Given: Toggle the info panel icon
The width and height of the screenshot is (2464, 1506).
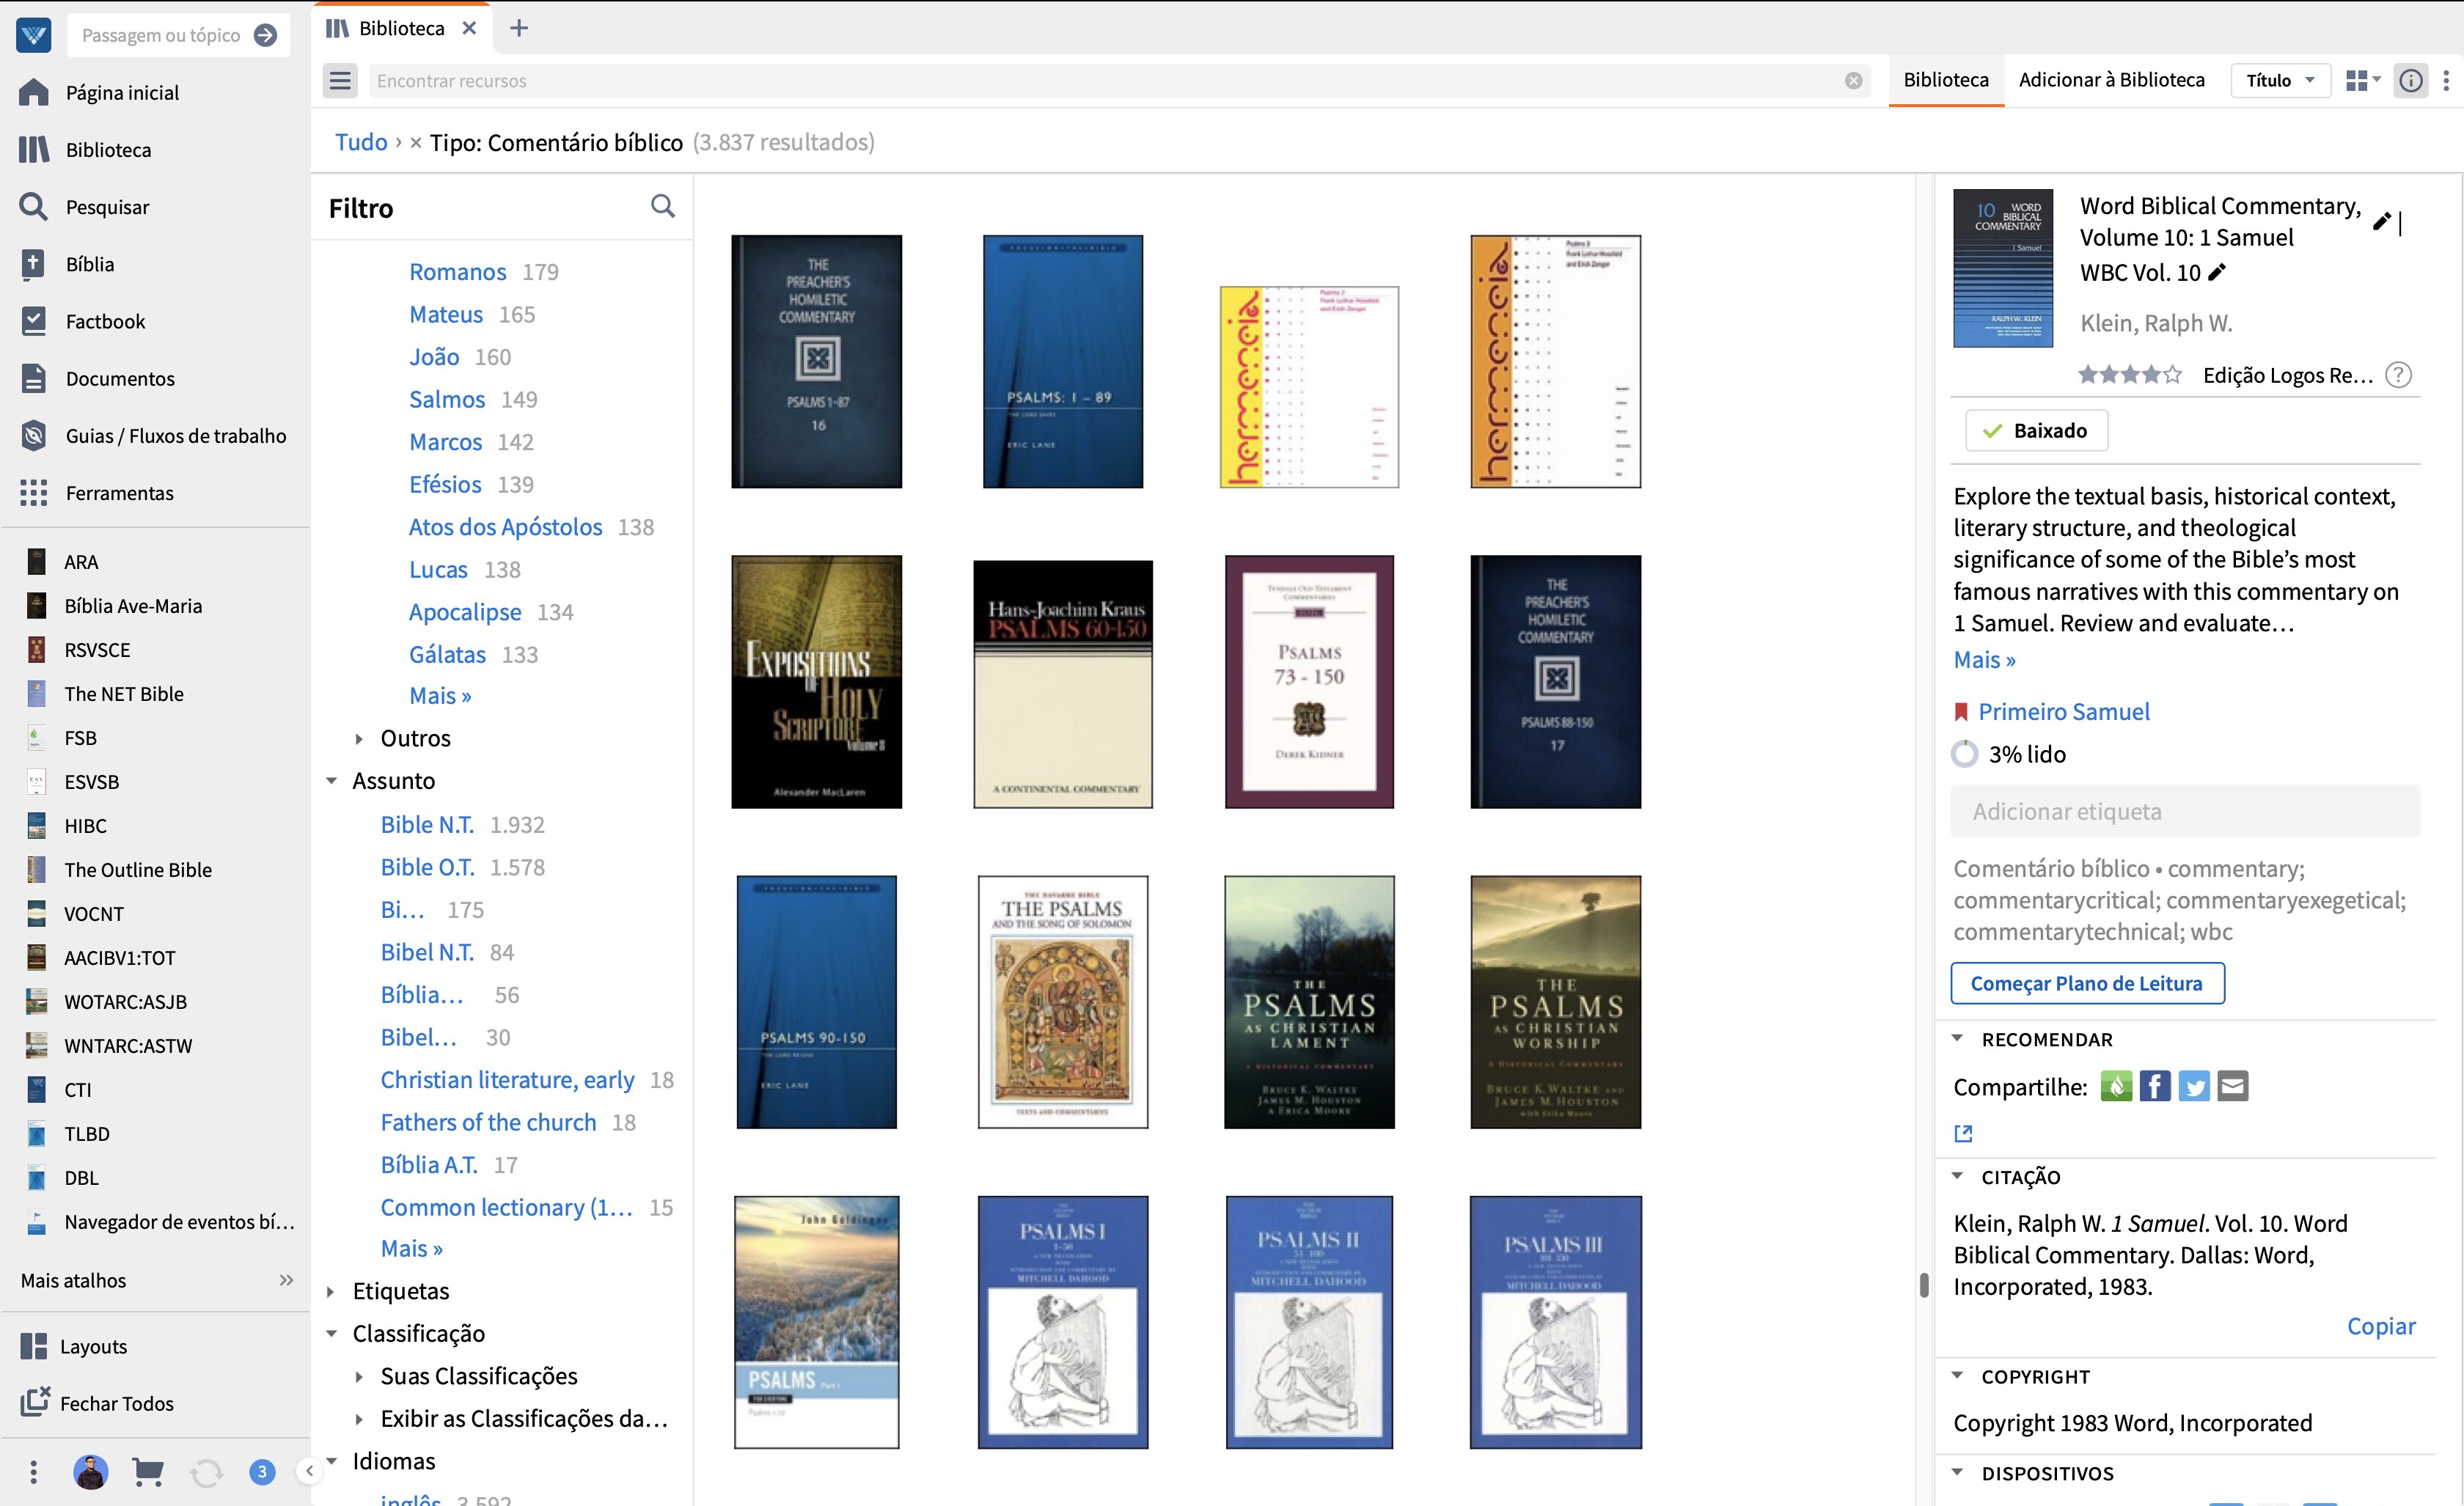Looking at the screenshot, I should pyautogui.click(x=2411, y=80).
